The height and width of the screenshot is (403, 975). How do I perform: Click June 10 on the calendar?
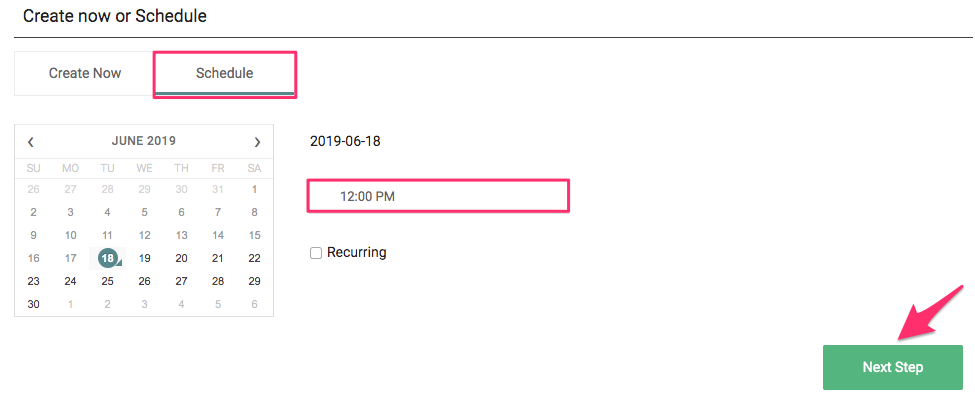(x=70, y=235)
